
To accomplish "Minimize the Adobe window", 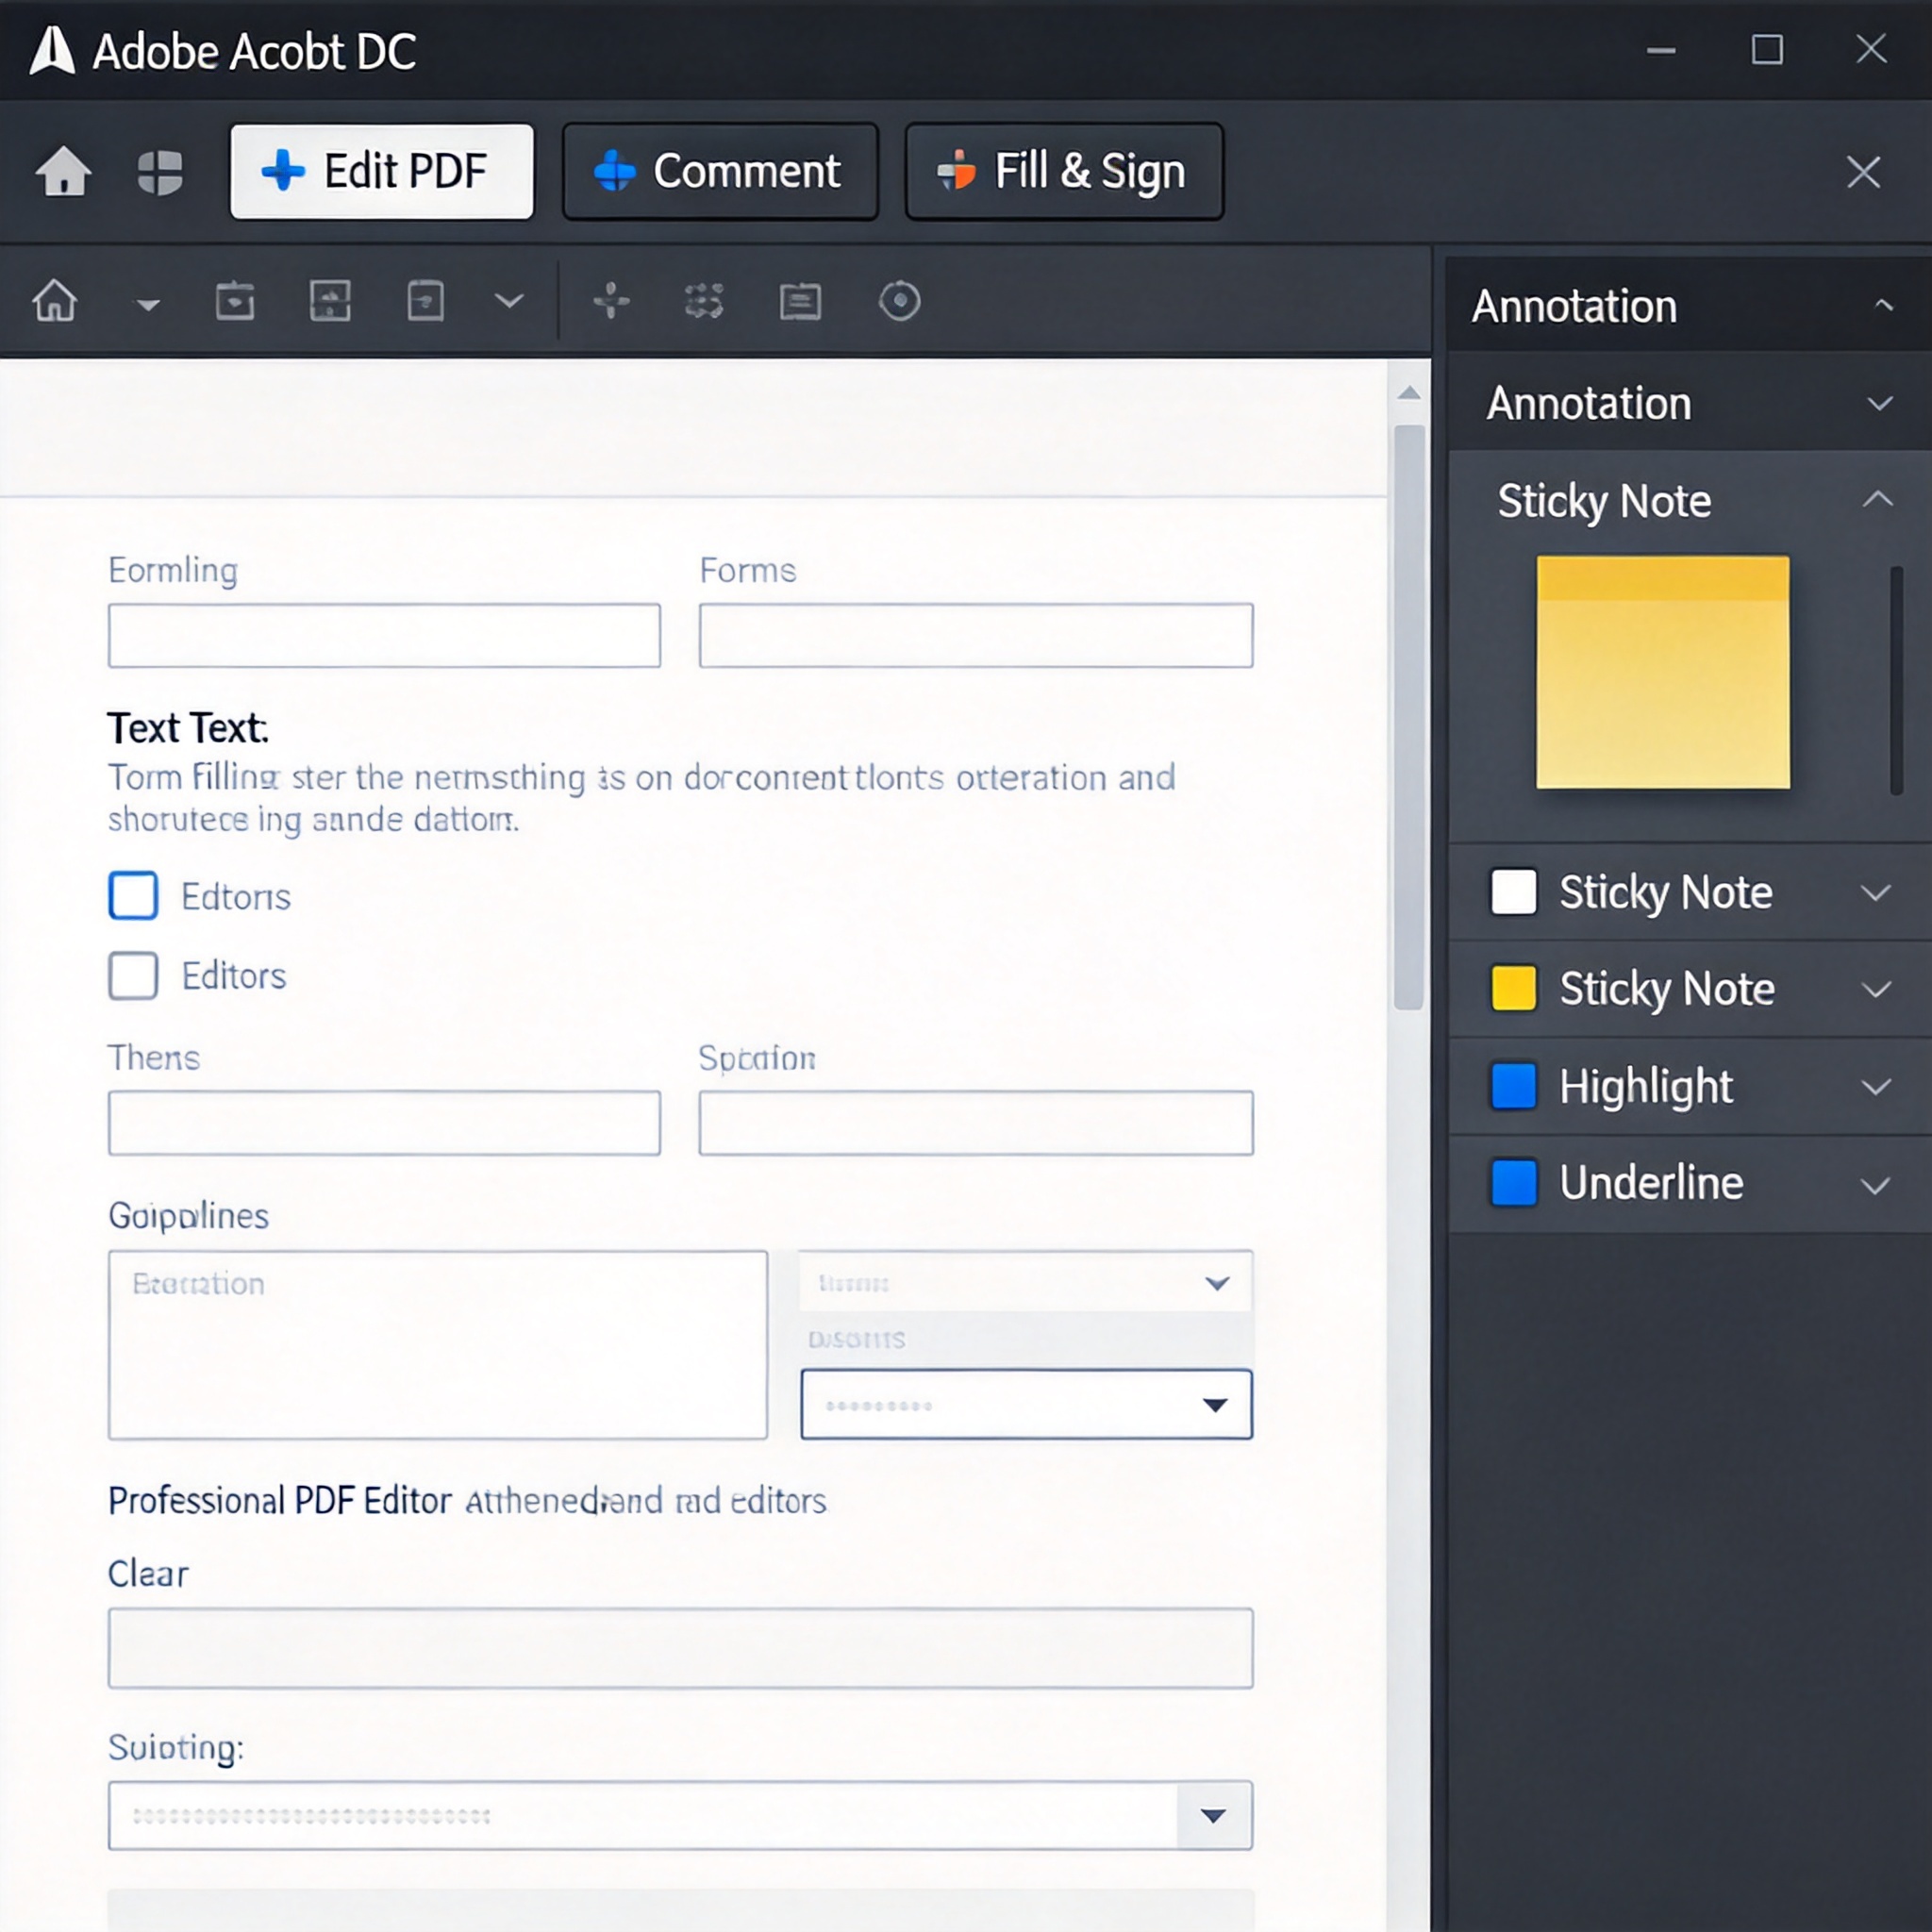I will click(1661, 50).
